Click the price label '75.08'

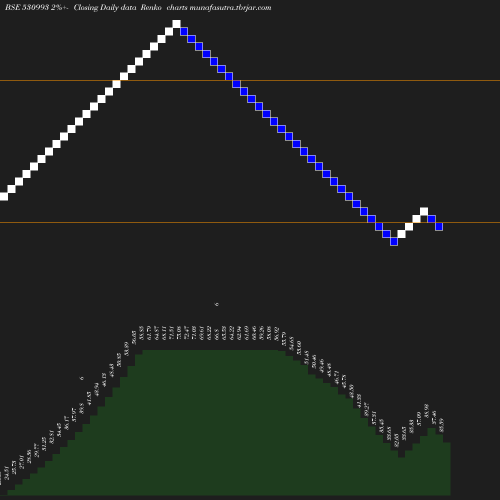point(179,333)
